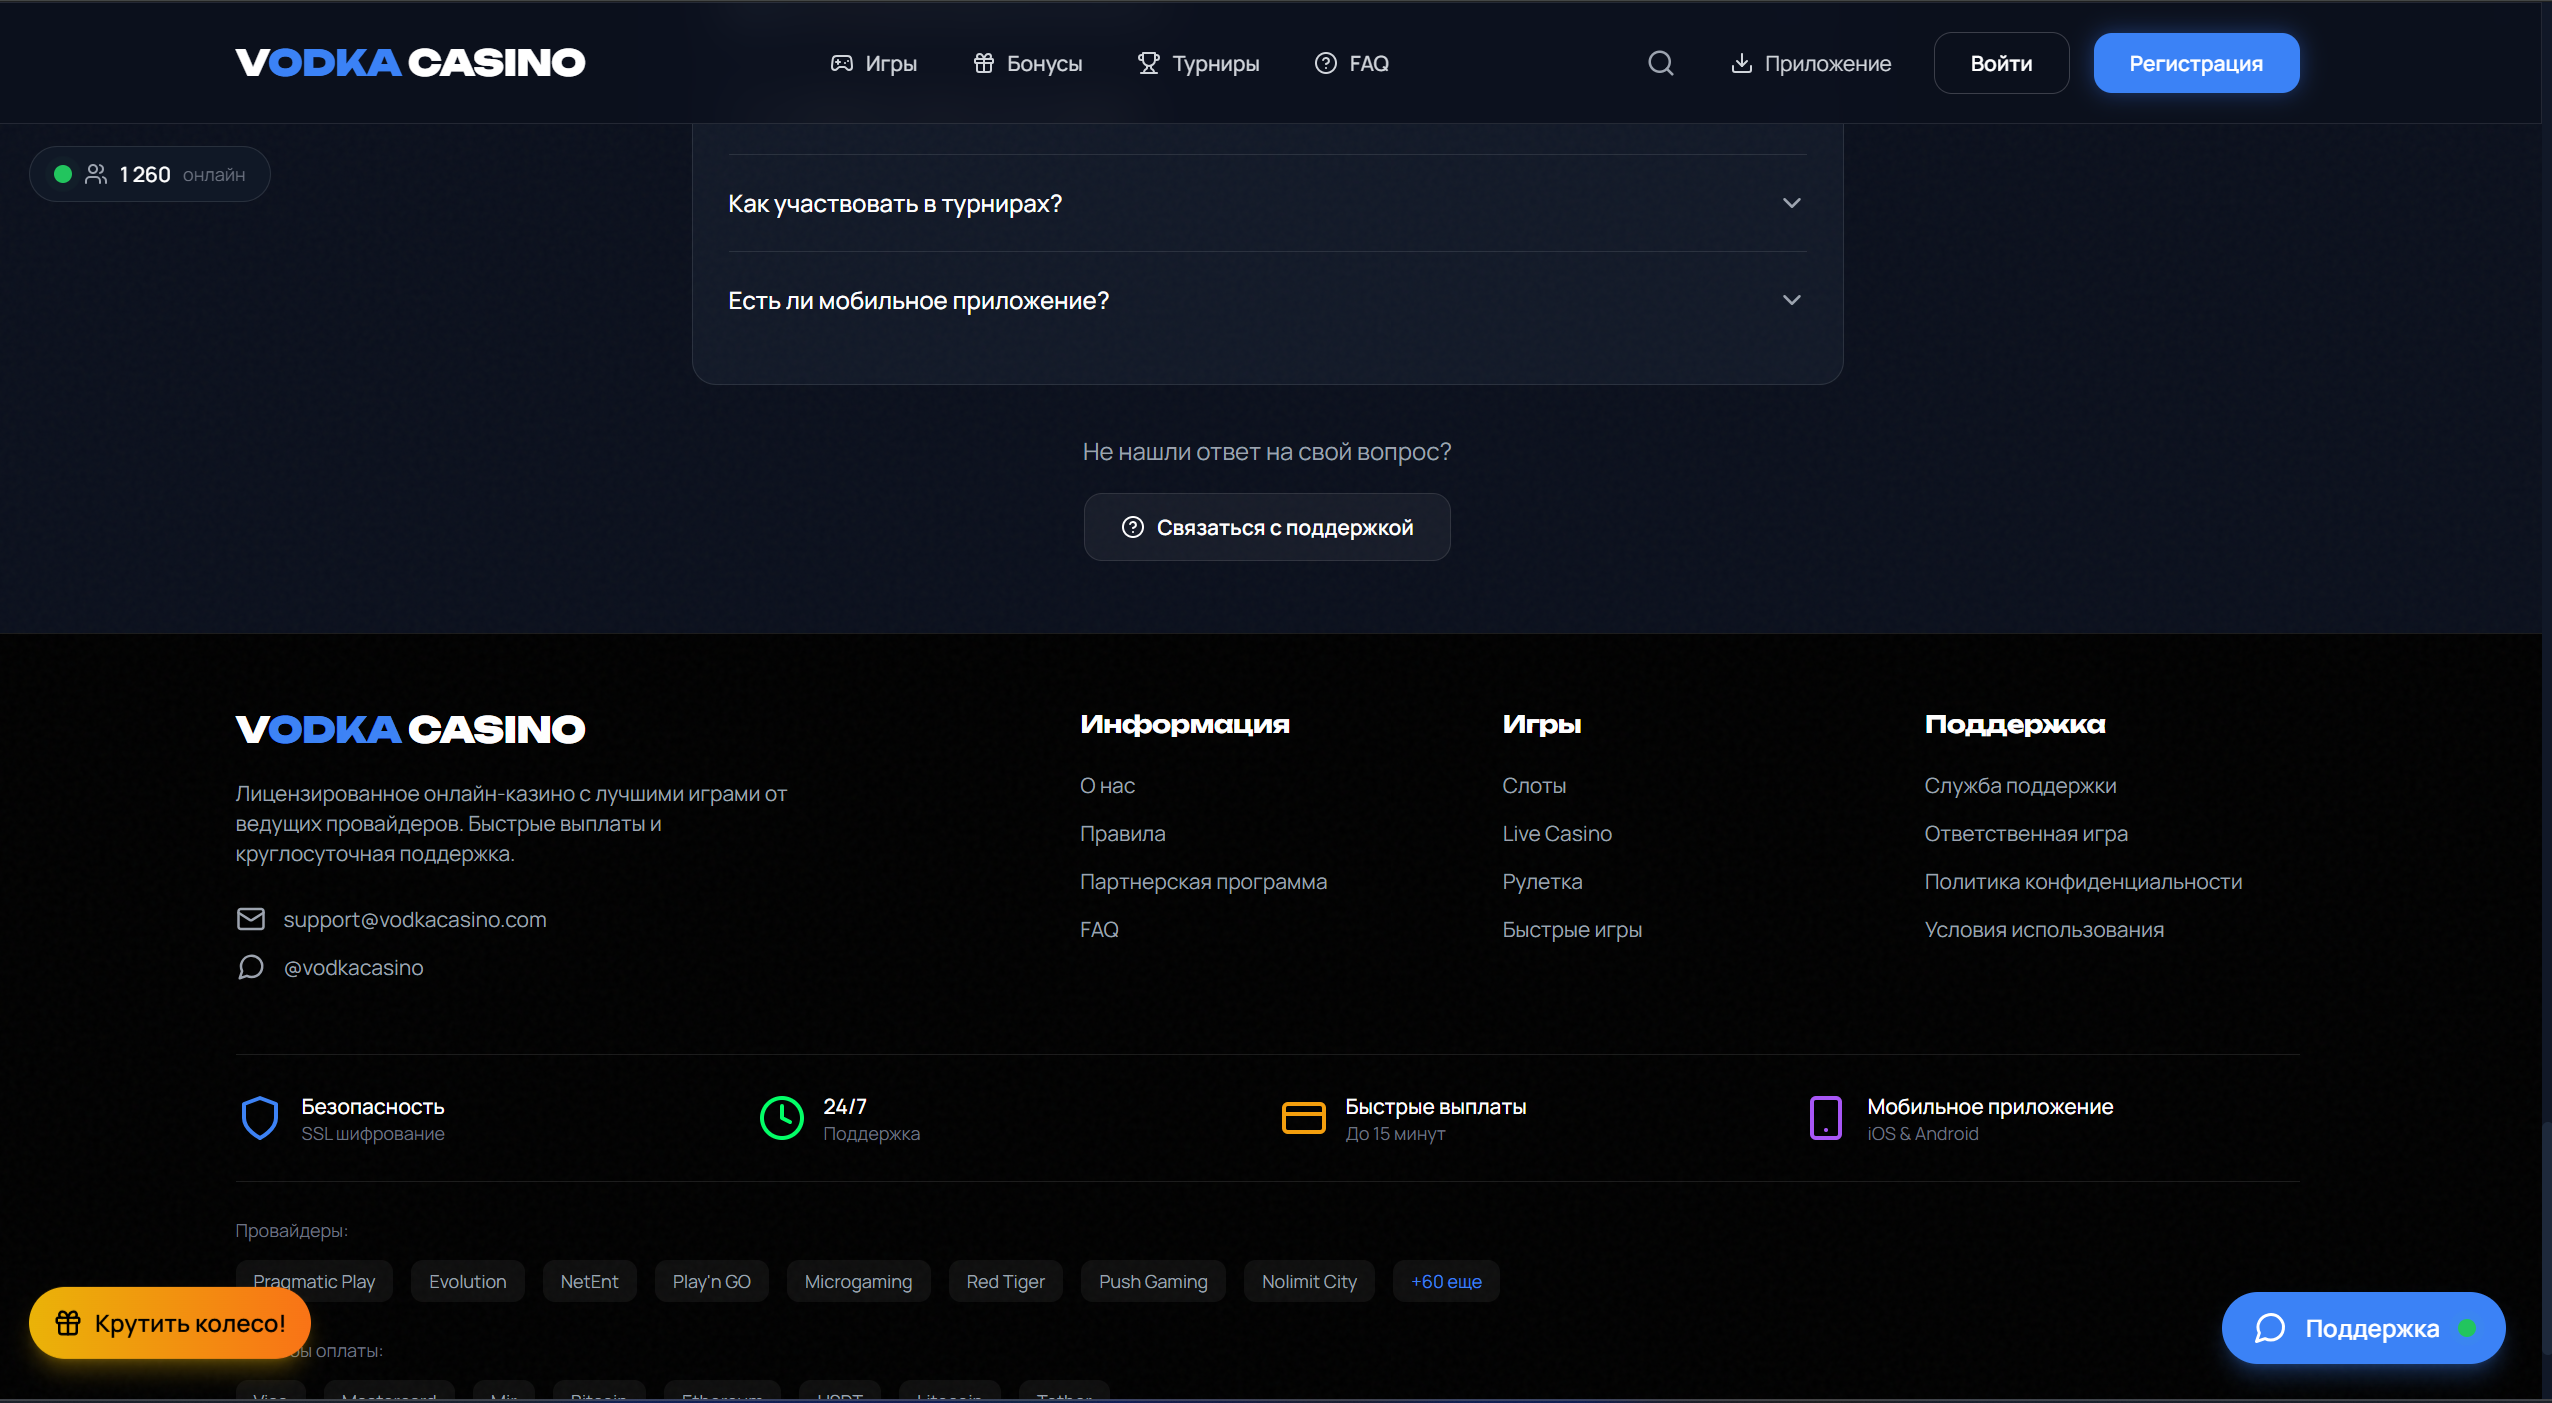2552x1403 pixels.
Task: Go to Турниры in navigation
Action: 1198,63
